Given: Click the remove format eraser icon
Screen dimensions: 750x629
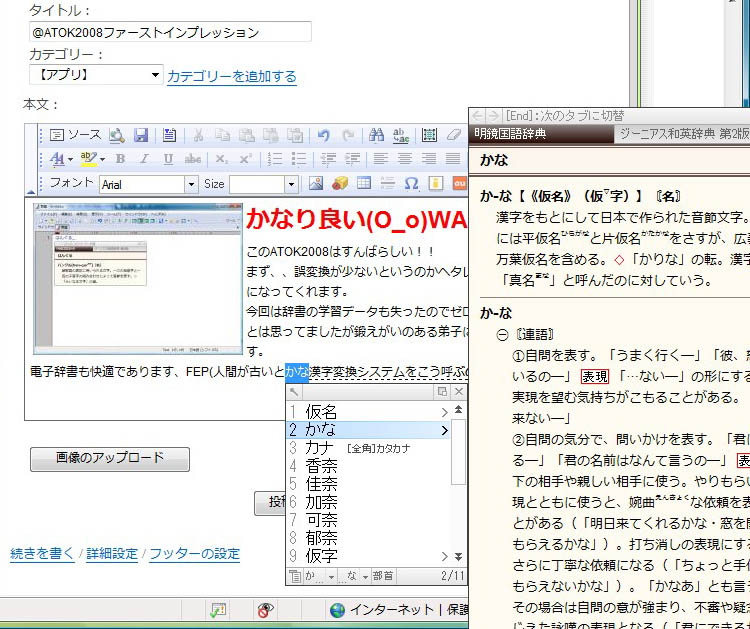Looking at the screenshot, I should pos(453,135).
